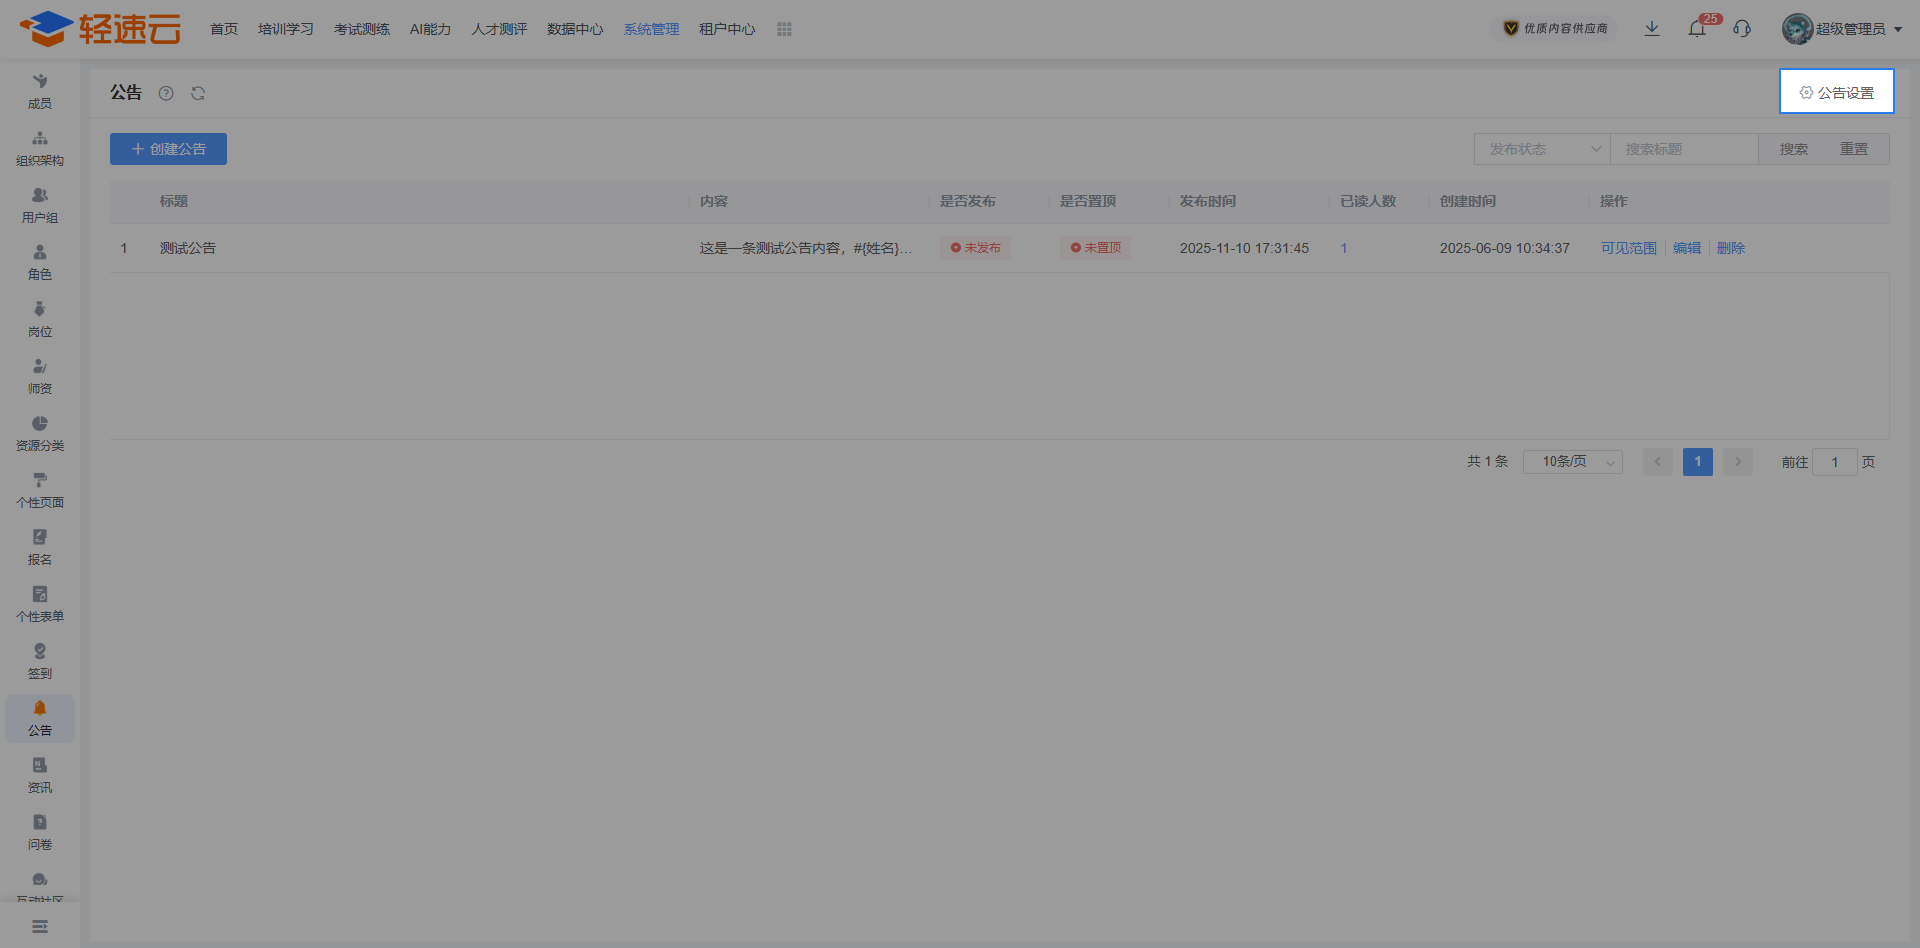Click the download icon in top bar
1920x948 pixels.
point(1652,29)
